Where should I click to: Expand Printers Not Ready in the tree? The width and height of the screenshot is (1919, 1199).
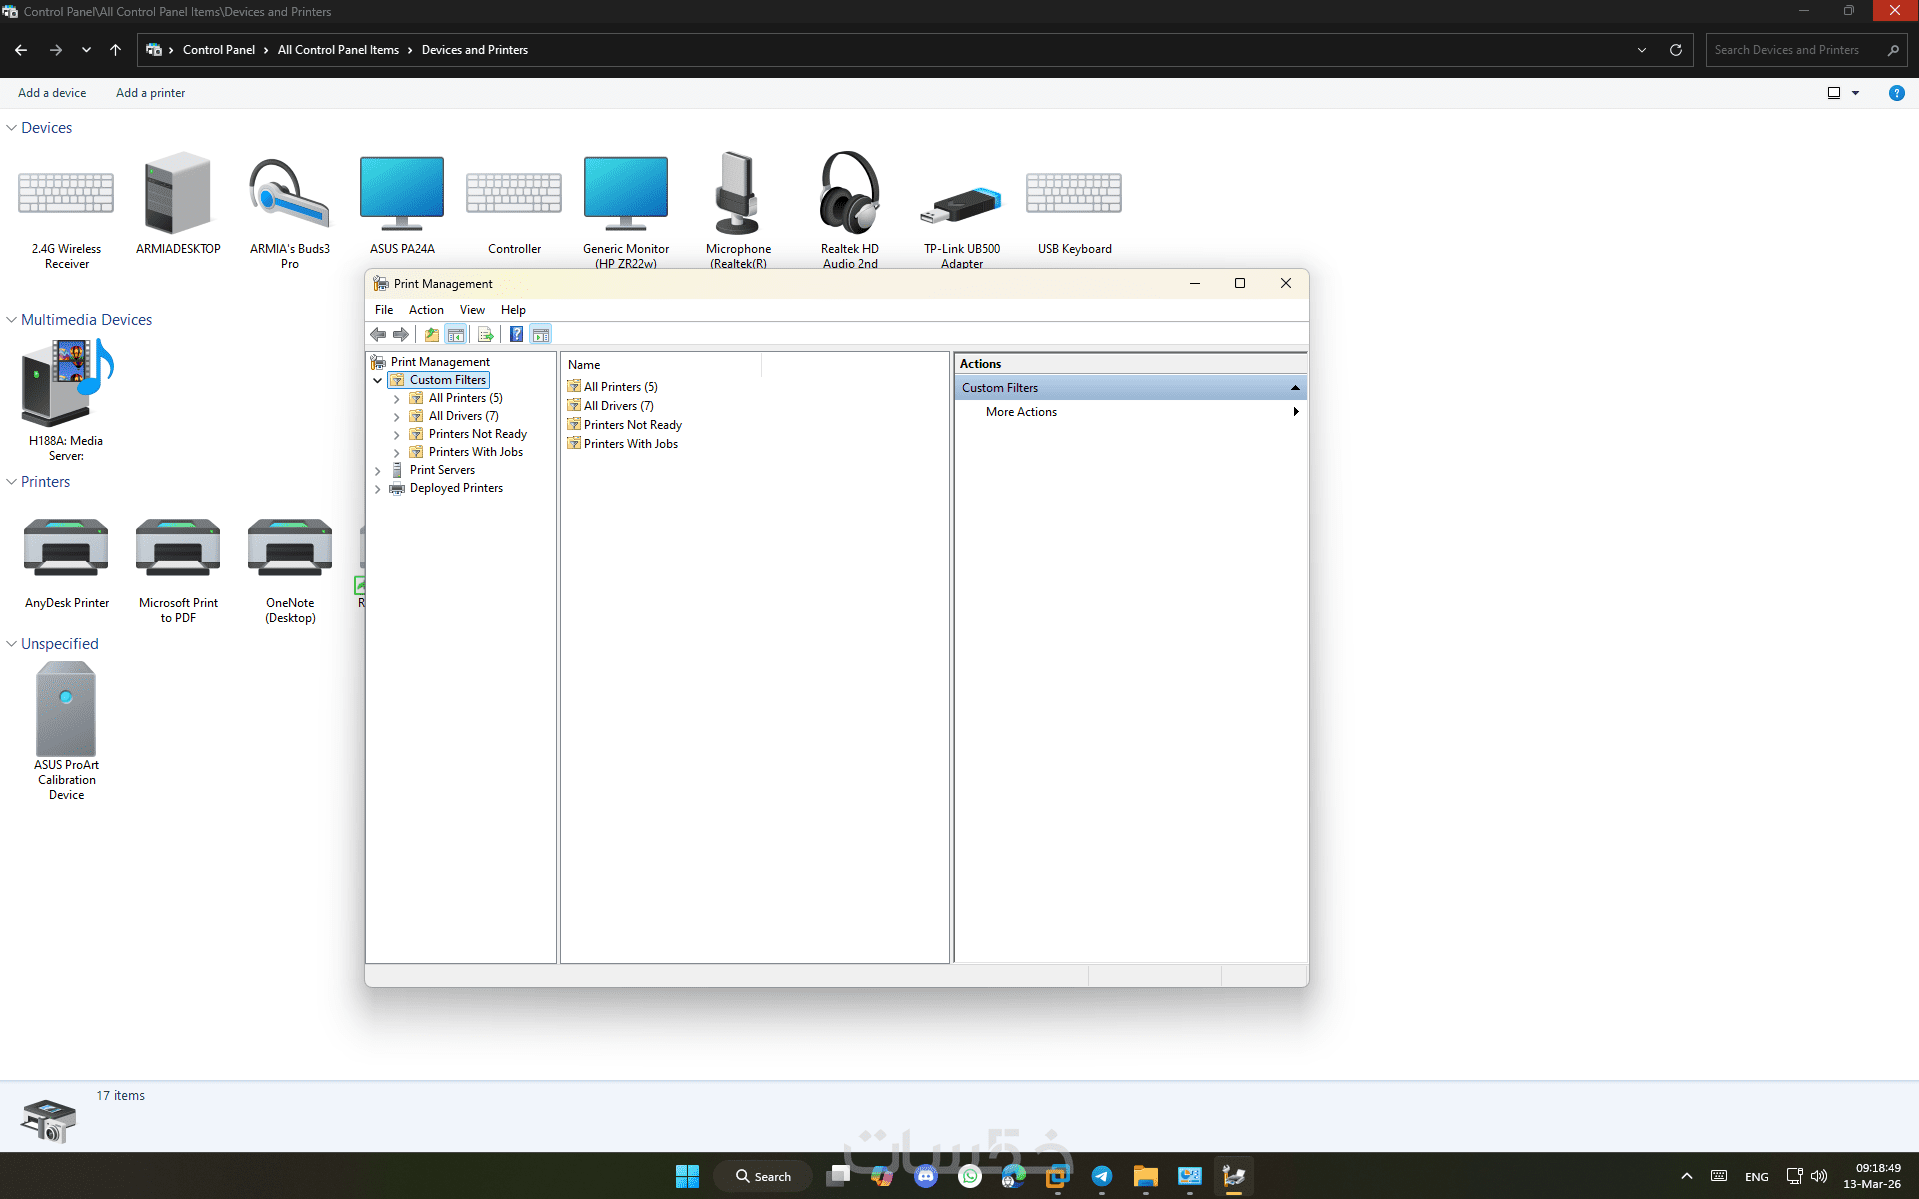(x=397, y=434)
